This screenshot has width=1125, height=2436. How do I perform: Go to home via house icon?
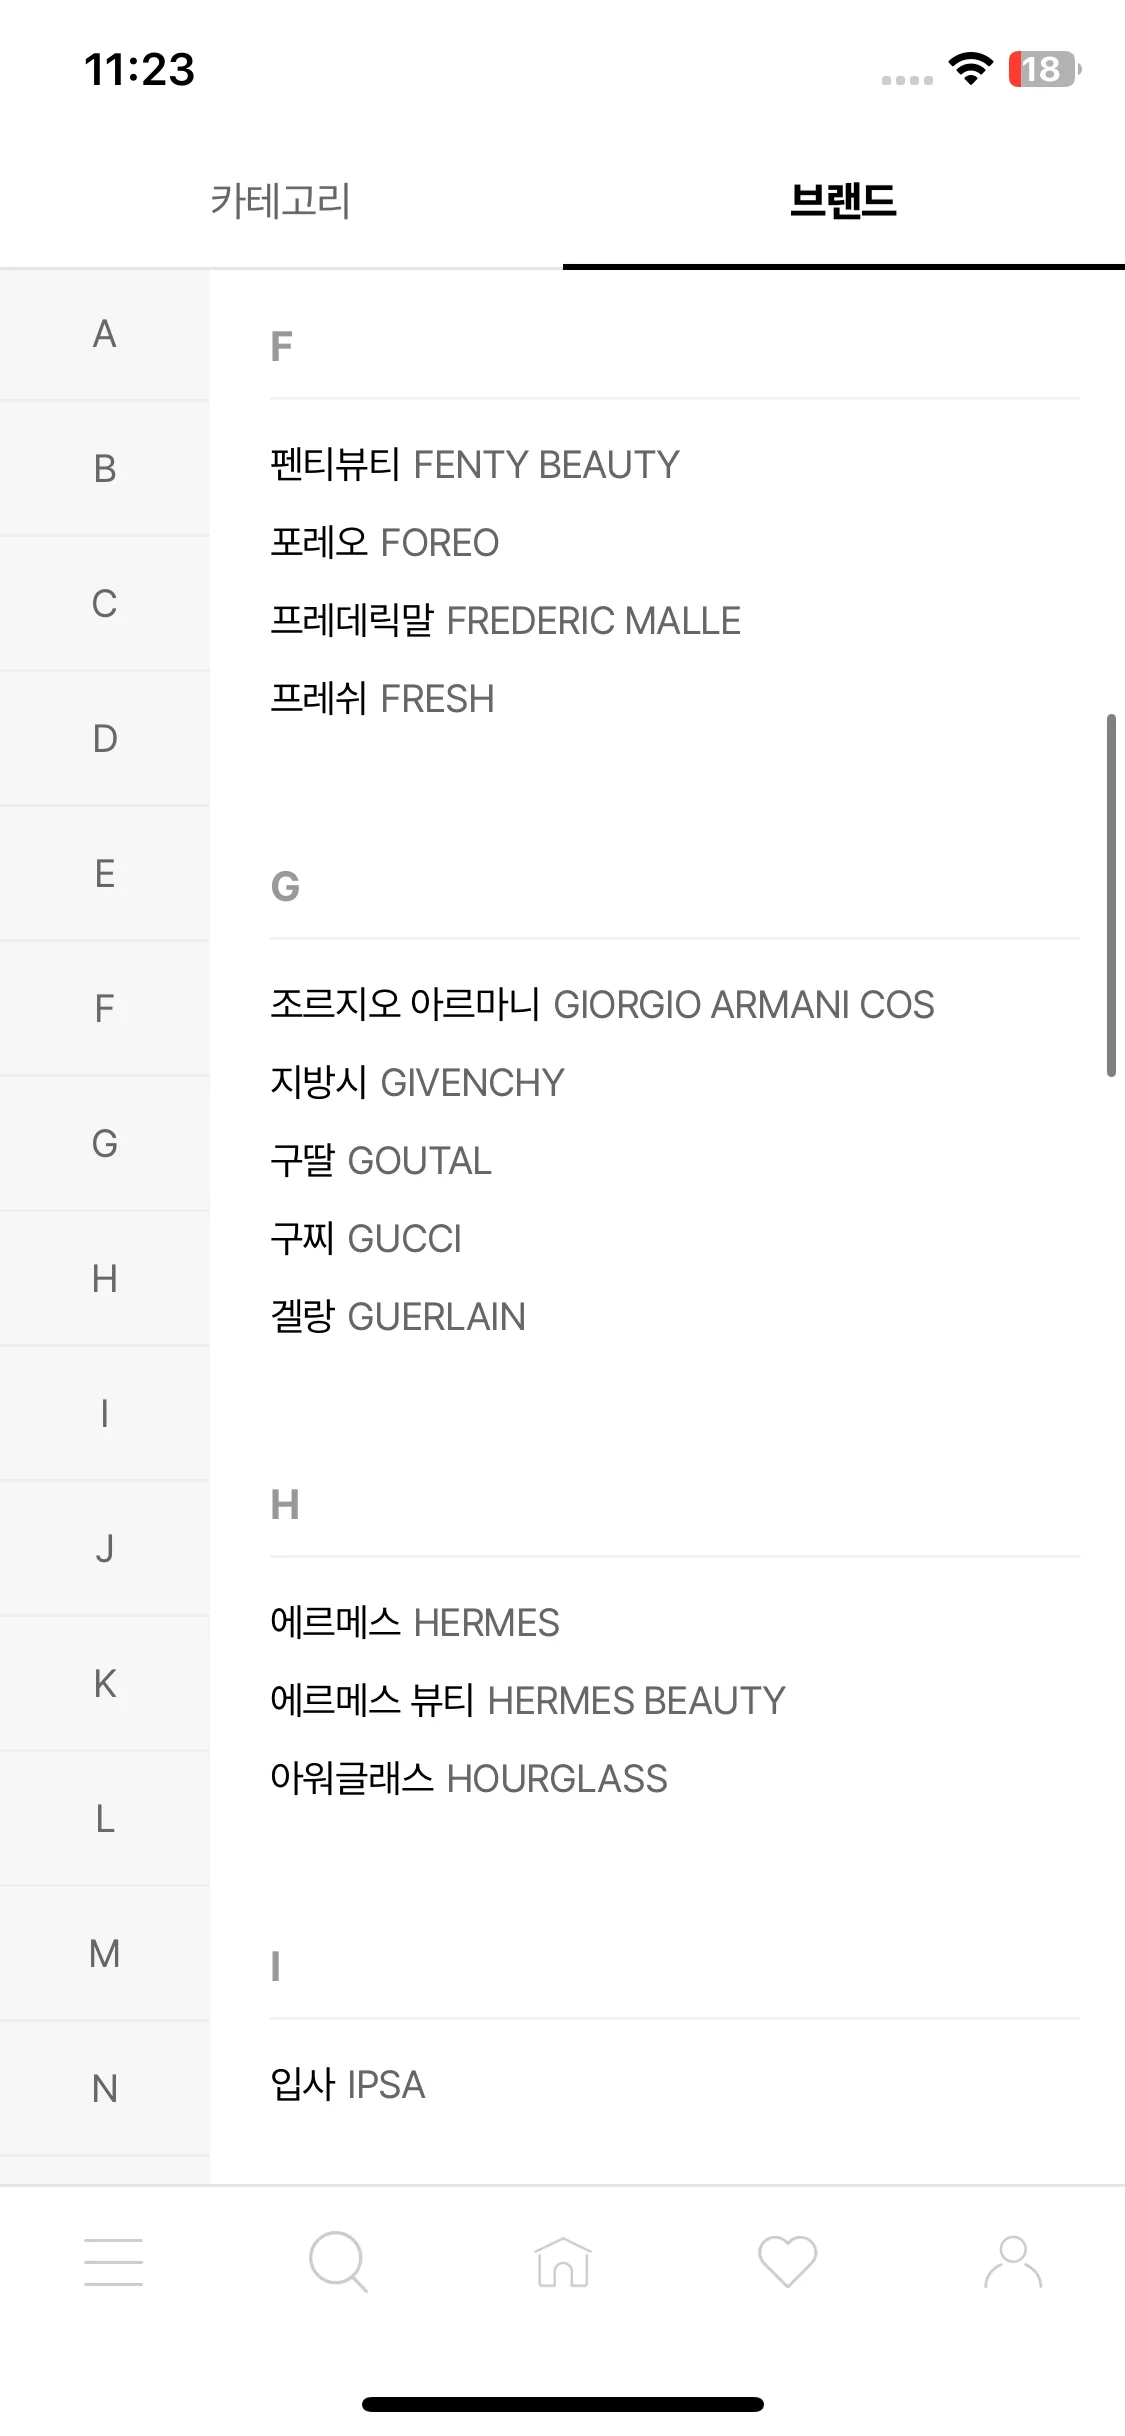(x=563, y=2262)
